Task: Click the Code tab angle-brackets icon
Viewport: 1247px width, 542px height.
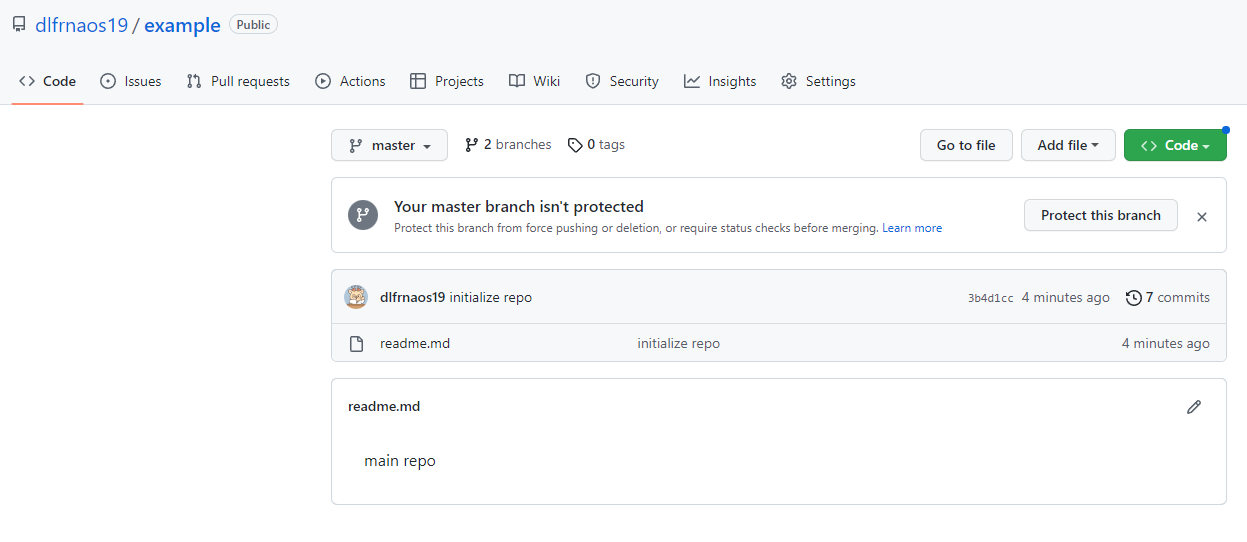Action: [27, 81]
